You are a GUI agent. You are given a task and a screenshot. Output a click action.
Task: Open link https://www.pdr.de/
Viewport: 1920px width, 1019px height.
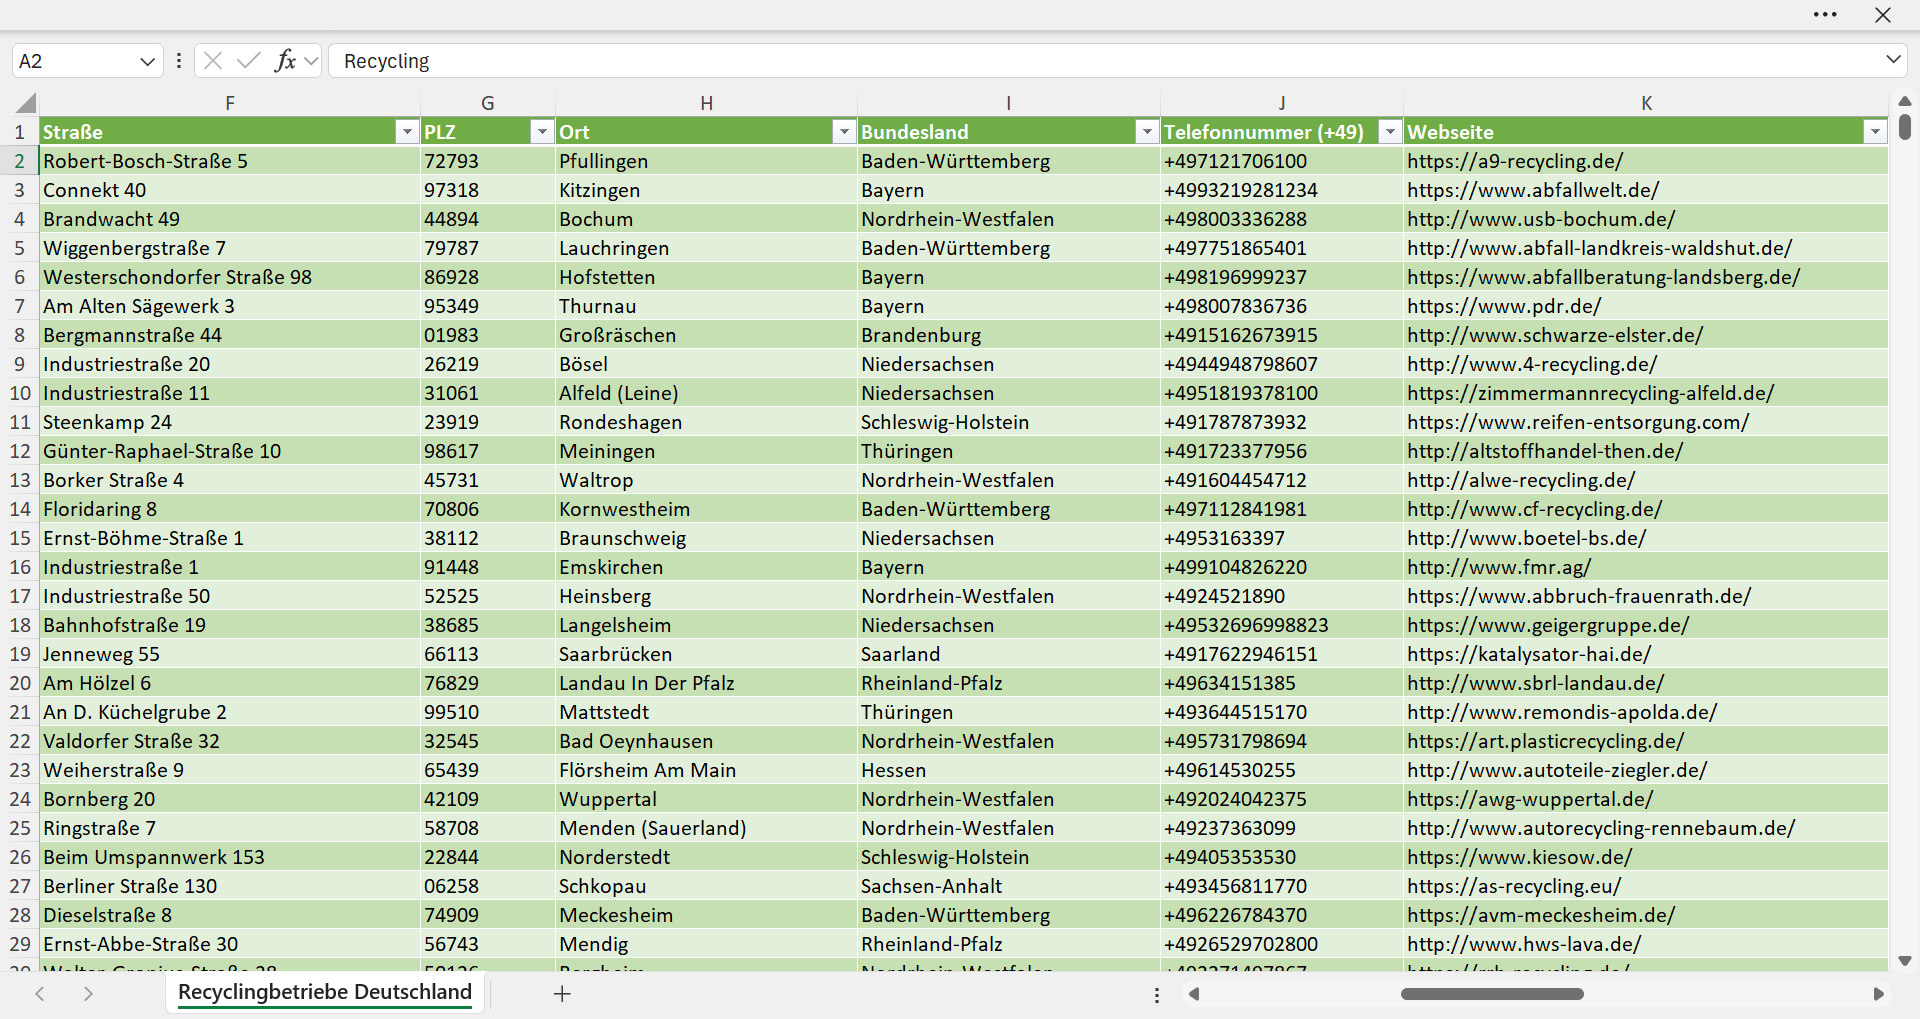1504,306
